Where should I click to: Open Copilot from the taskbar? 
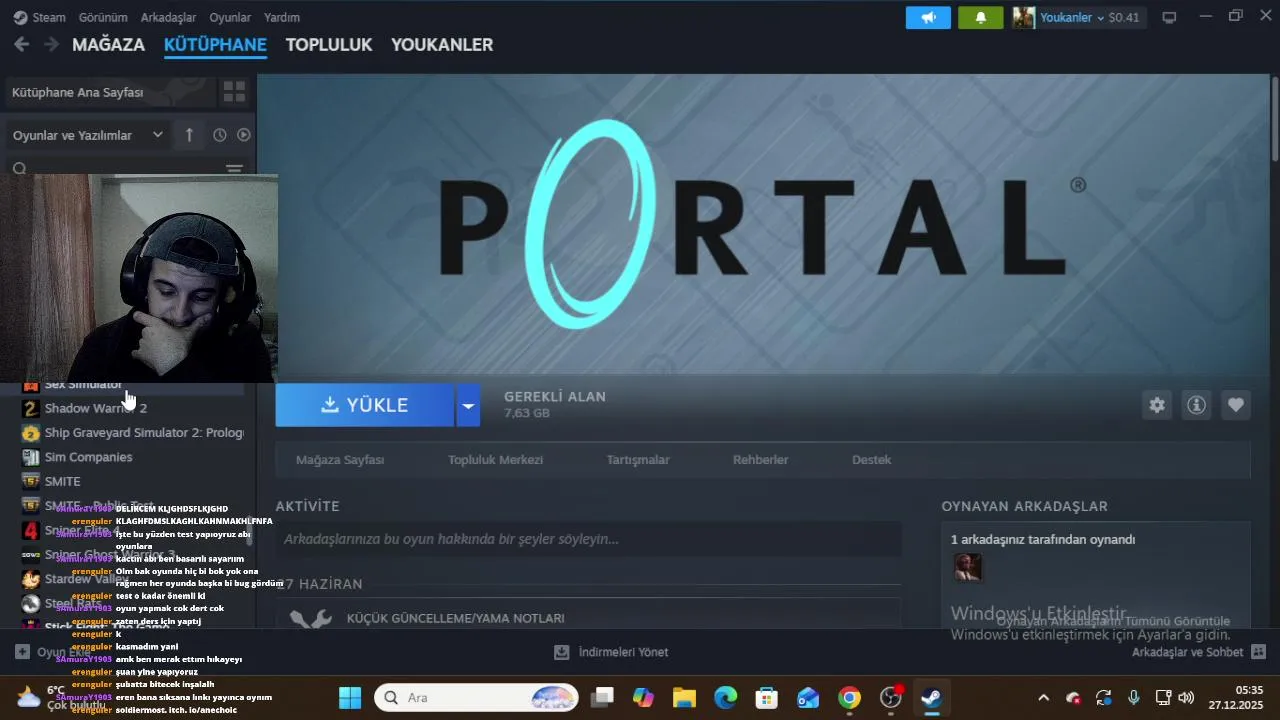coord(642,697)
